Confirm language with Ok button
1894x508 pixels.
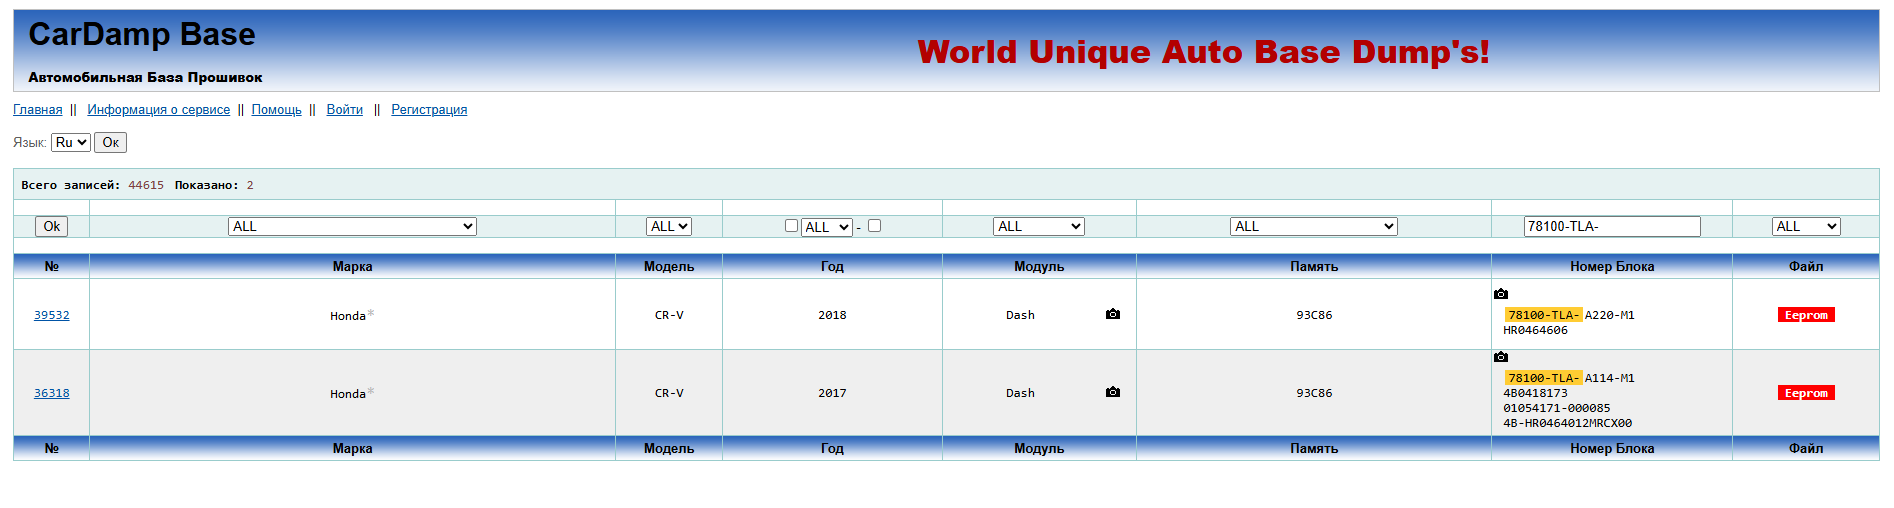point(110,142)
